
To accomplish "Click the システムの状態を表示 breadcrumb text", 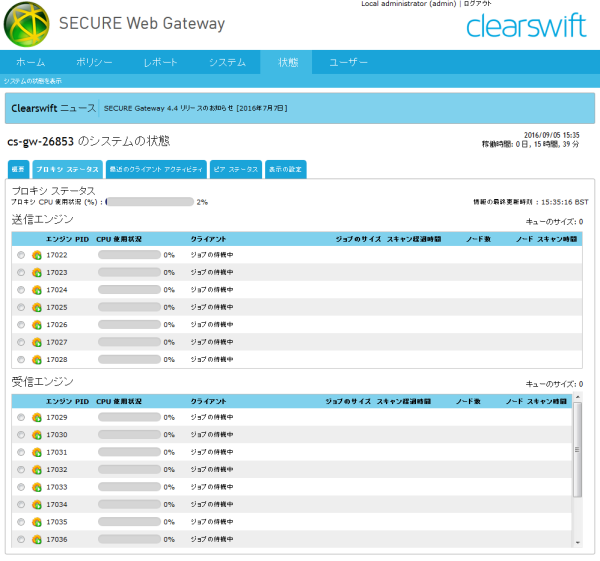I will pos(33,81).
